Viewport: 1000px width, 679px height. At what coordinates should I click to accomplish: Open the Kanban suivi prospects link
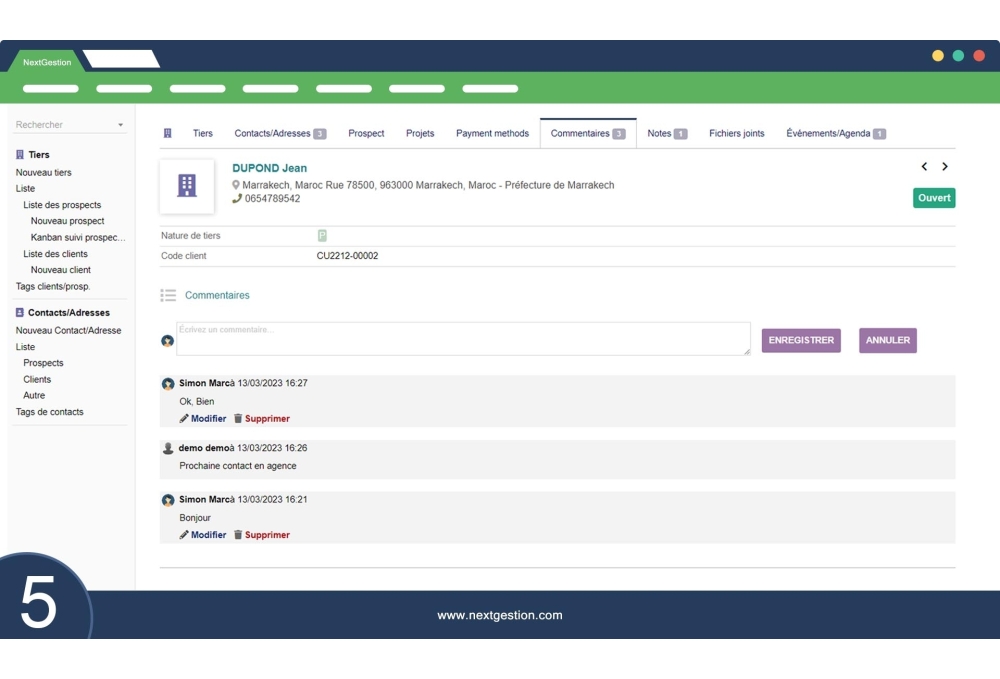coord(79,237)
